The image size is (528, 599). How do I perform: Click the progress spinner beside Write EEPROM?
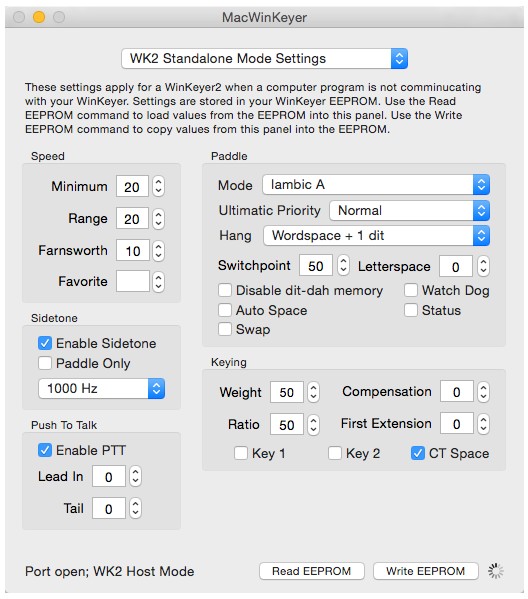[x=496, y=571]
